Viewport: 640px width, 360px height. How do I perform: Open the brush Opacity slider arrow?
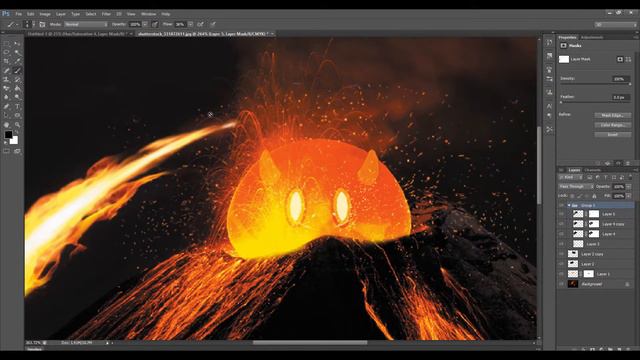click(x=145, y=24)
